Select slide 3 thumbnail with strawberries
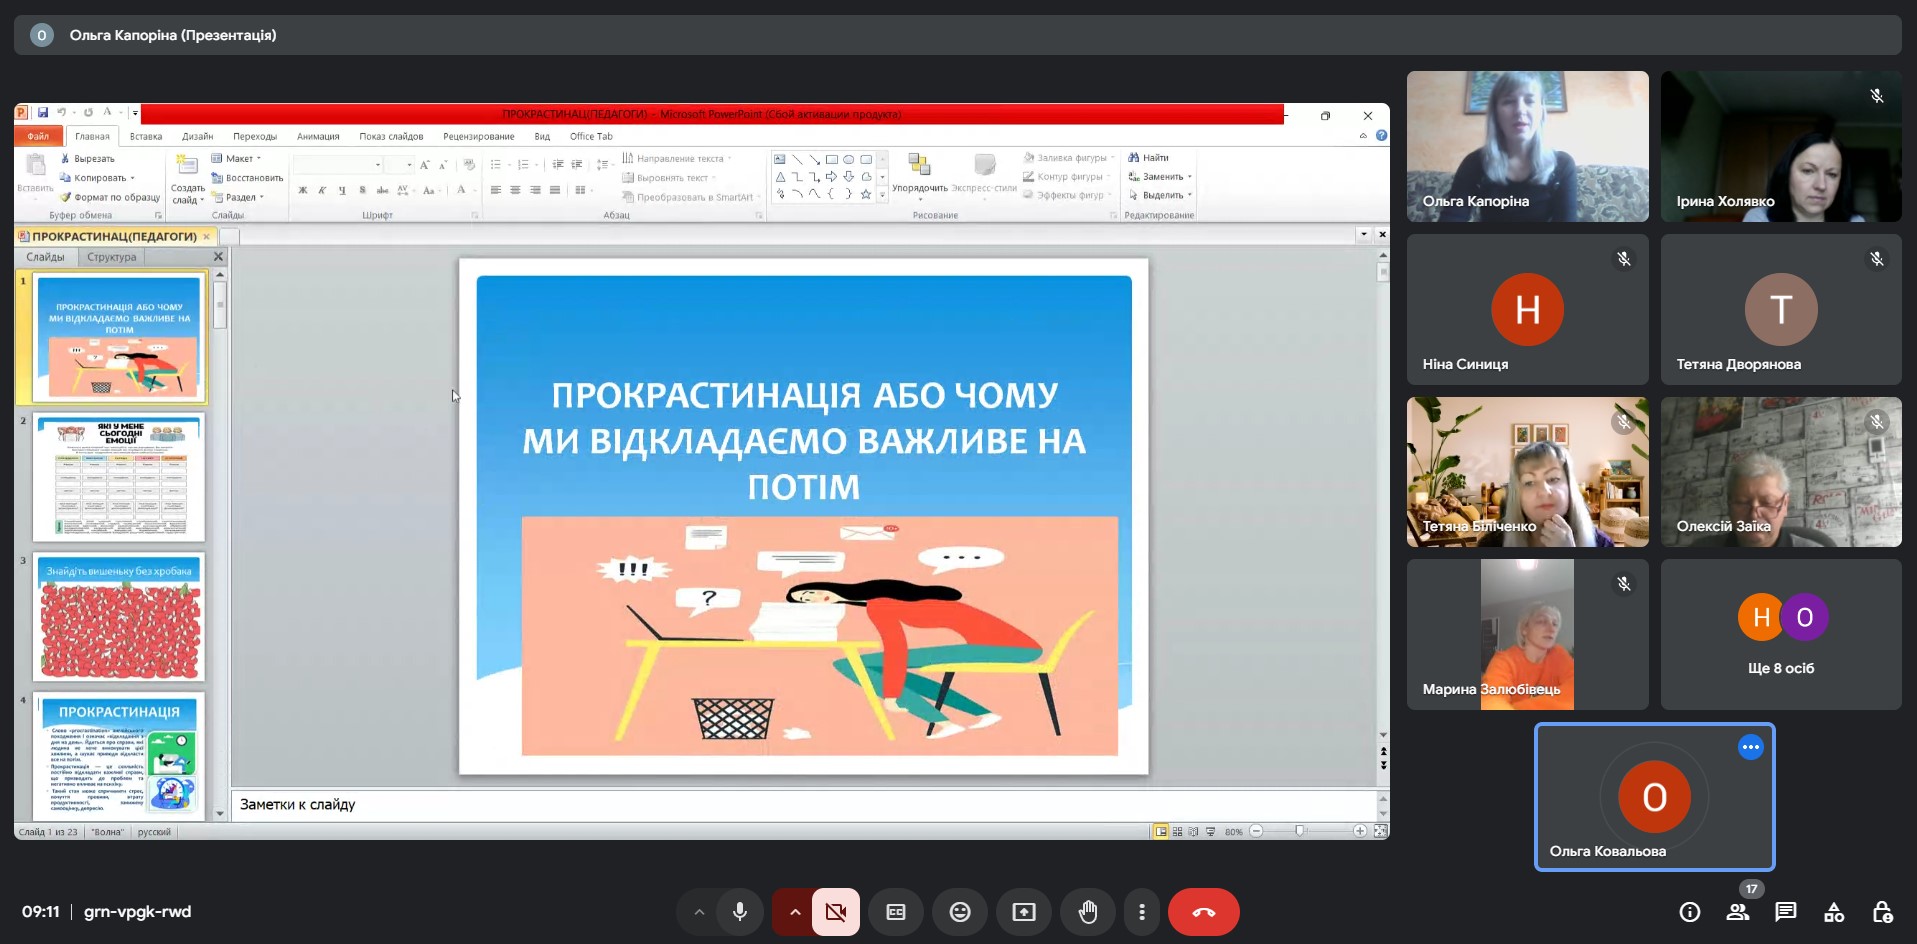The image size is (1917, 944). (119, 617)
